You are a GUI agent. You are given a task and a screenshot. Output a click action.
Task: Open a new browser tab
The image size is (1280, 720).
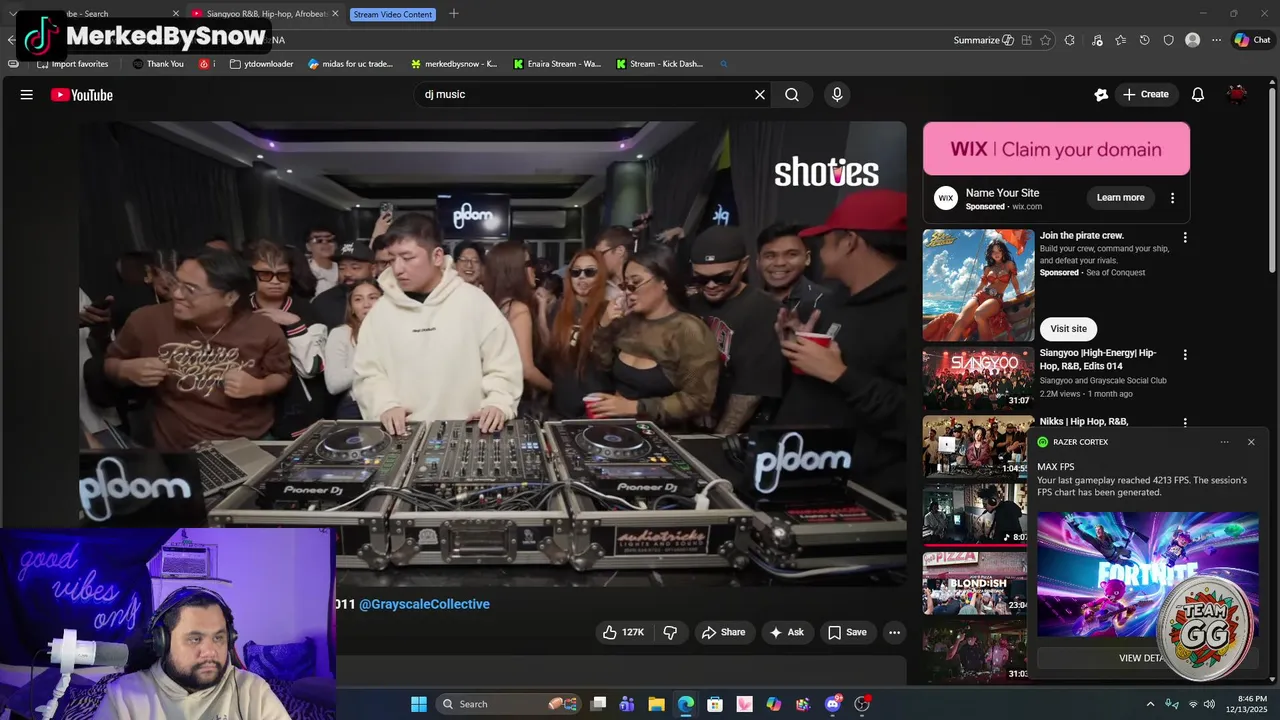454,14
